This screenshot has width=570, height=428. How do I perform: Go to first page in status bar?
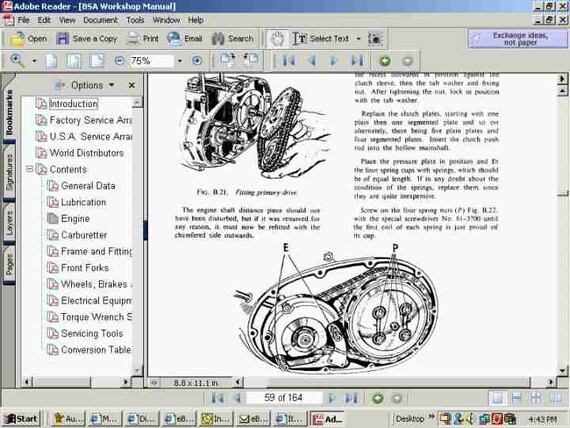217,398
